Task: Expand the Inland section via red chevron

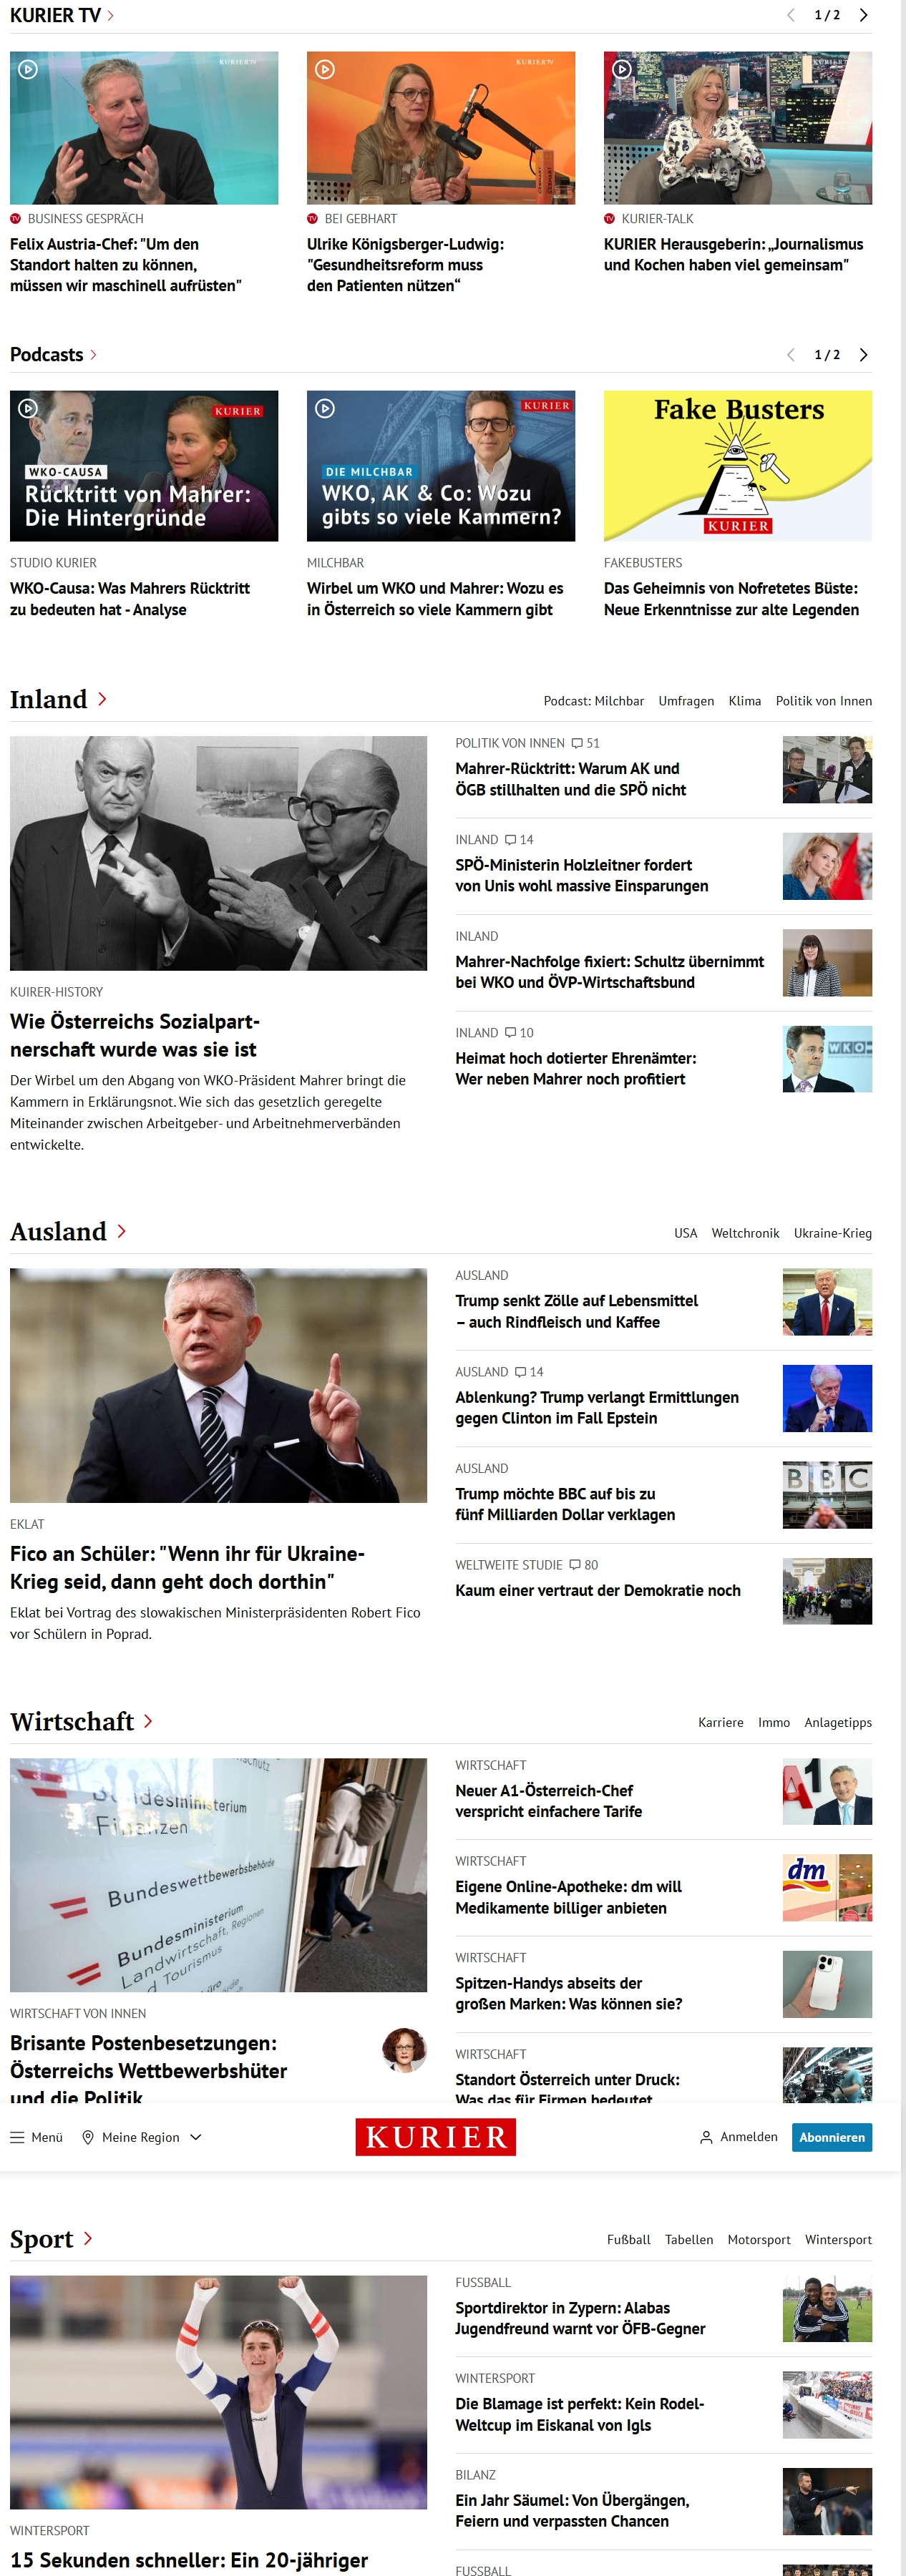Action: 102,699
